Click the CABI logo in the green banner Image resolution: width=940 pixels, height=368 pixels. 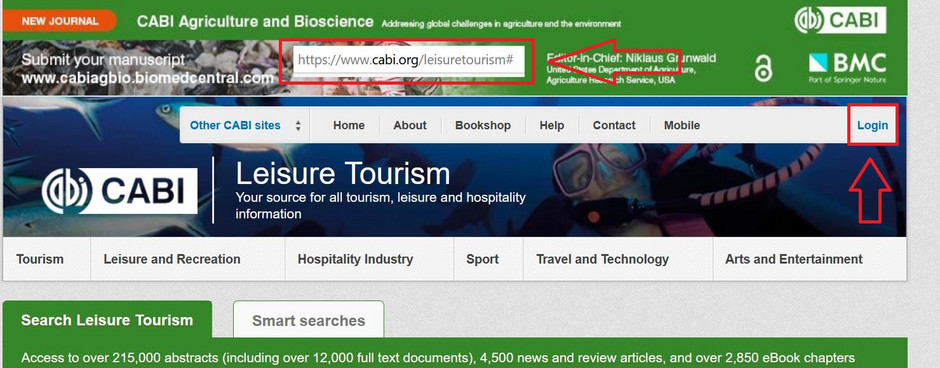point(840,20)
